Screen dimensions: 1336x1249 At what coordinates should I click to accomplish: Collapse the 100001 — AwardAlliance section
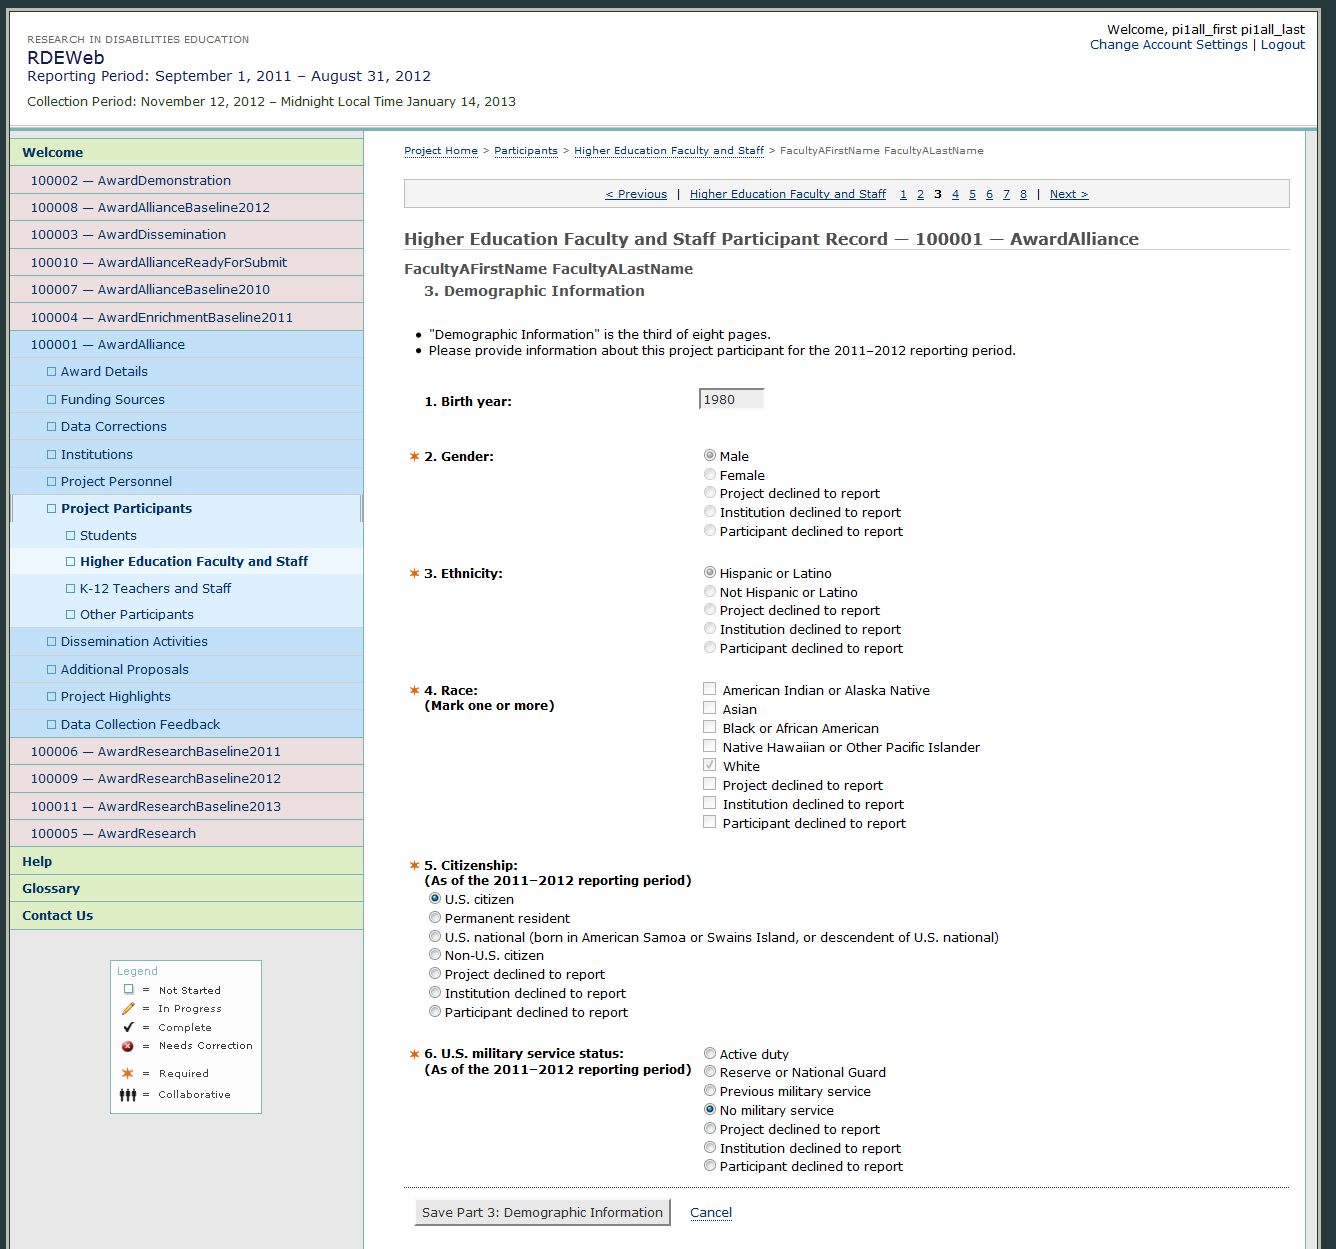pyautogui.click(x=107, y=345)
